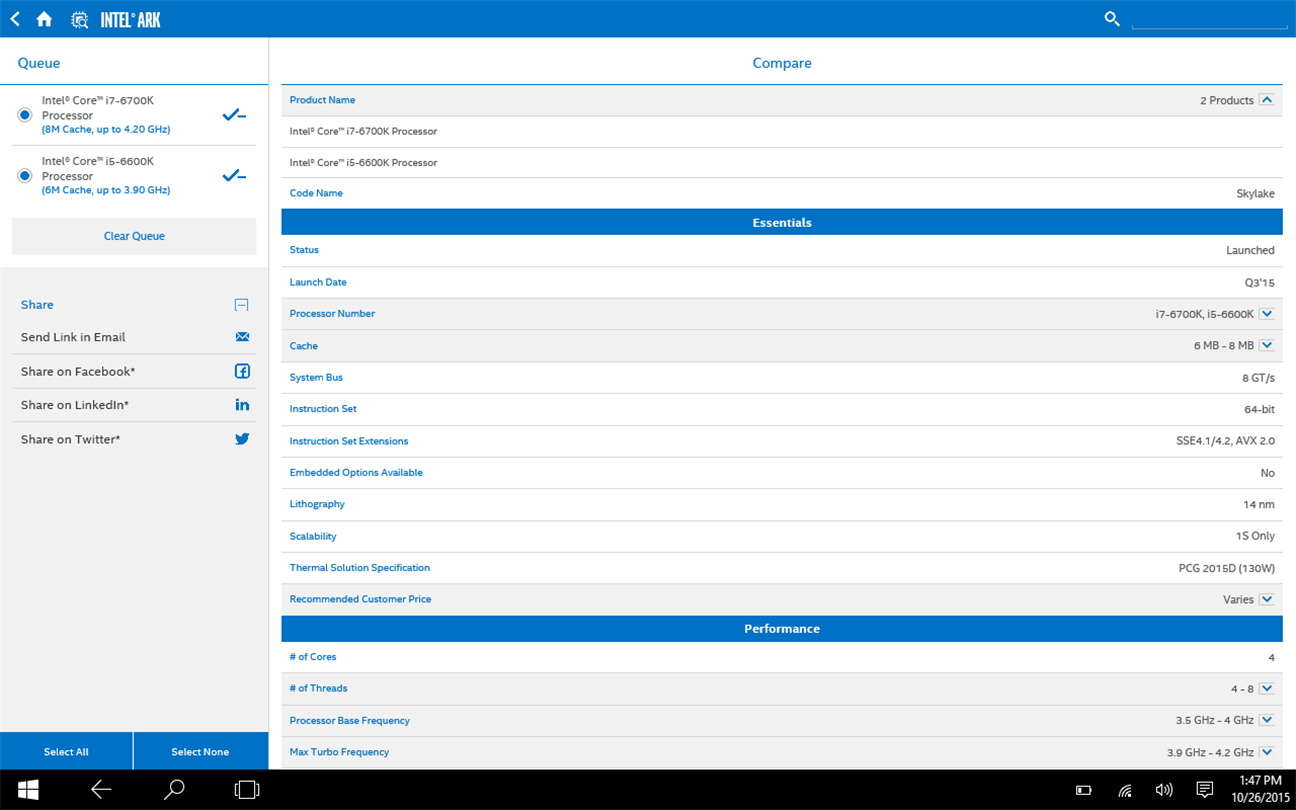1296x810 pixels.
Task: Select Intel Core i5-6600K Processor row in Compare
Action: [782, 162]
